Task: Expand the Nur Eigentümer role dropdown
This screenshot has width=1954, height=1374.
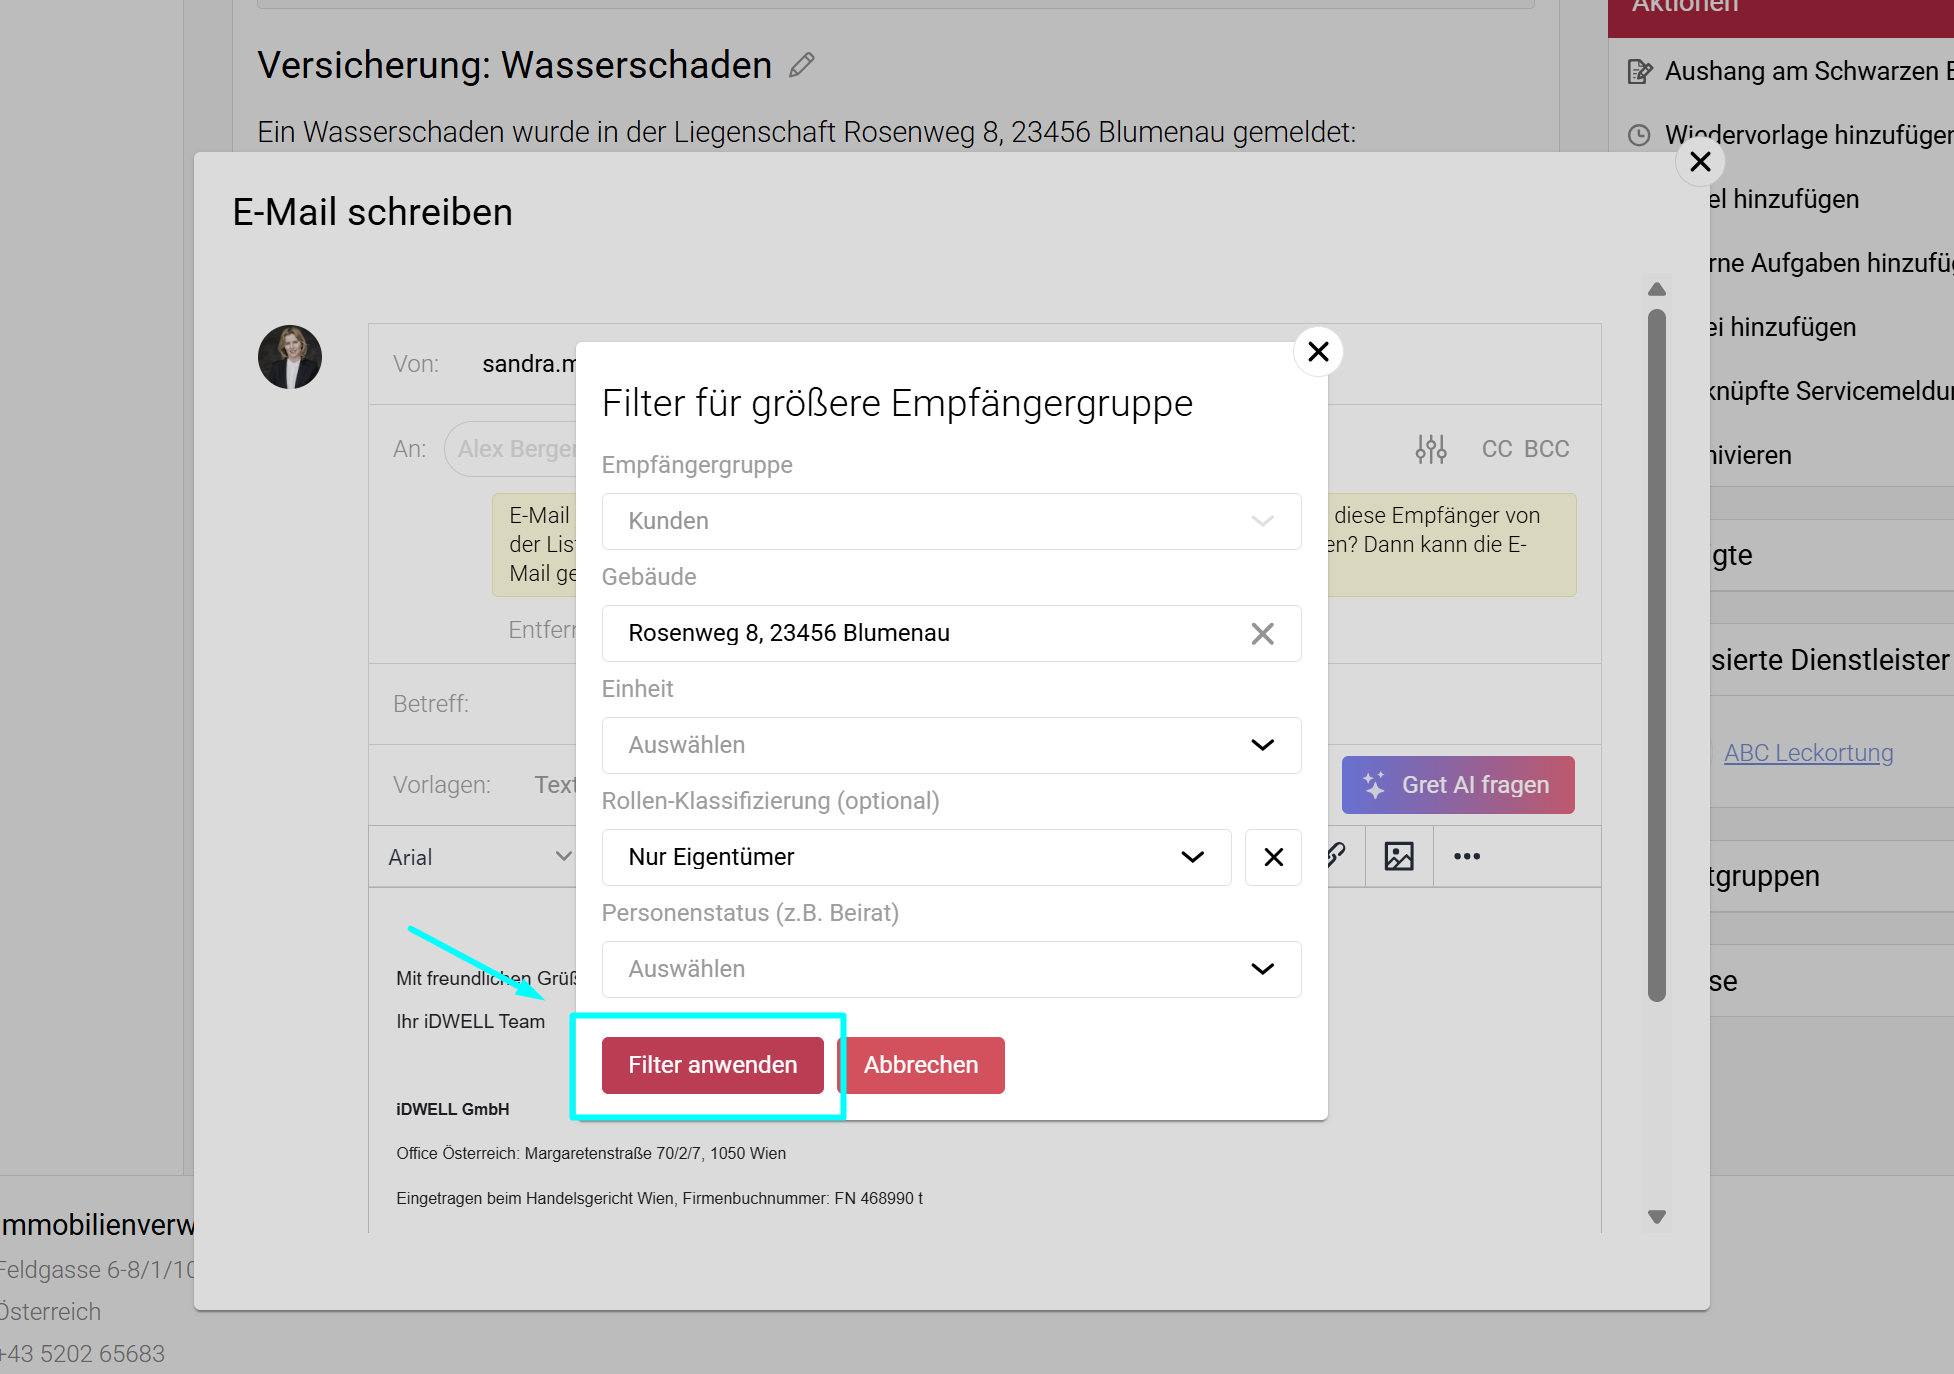Action: (x=915, y=857)
